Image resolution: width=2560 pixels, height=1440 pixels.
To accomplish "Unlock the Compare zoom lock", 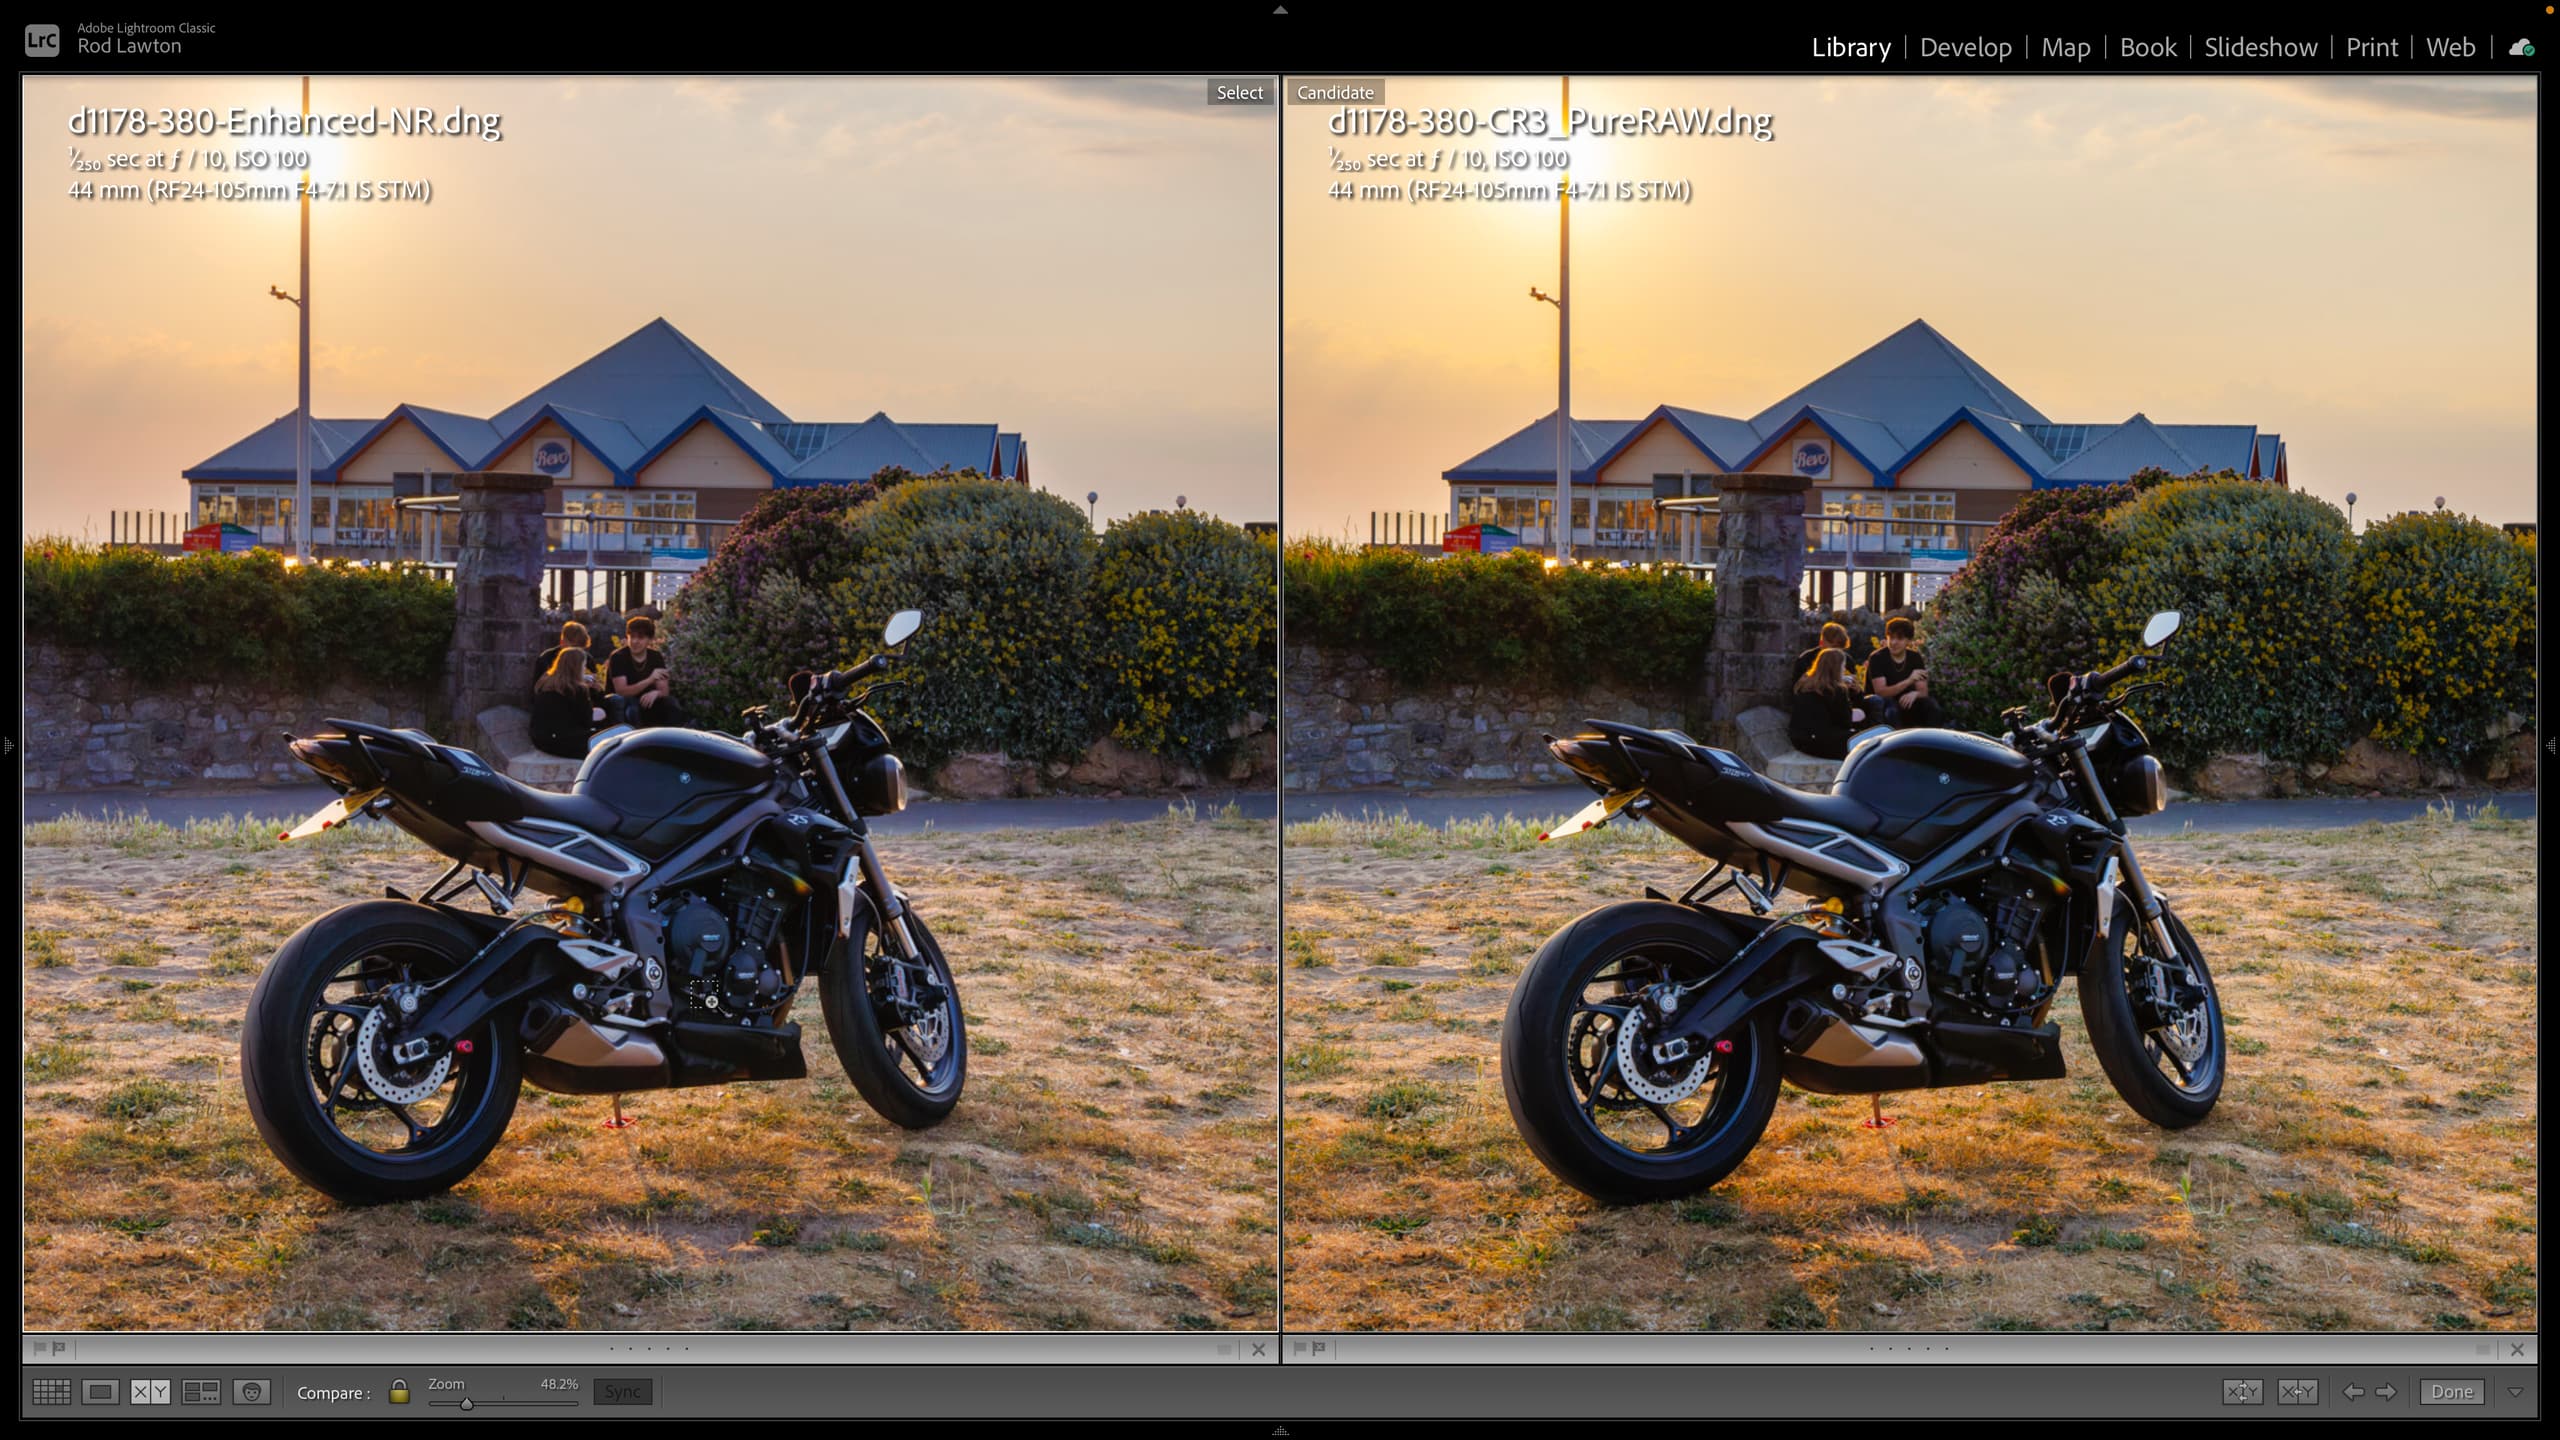I will coord(398,1391).
